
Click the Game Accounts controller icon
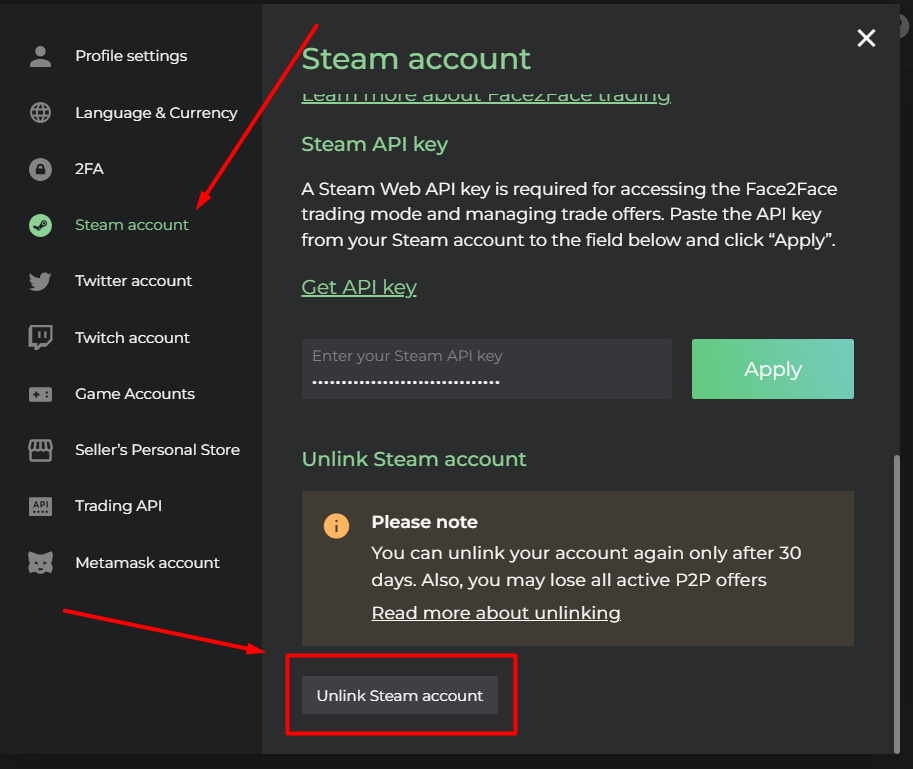click(x=40, y=394)
